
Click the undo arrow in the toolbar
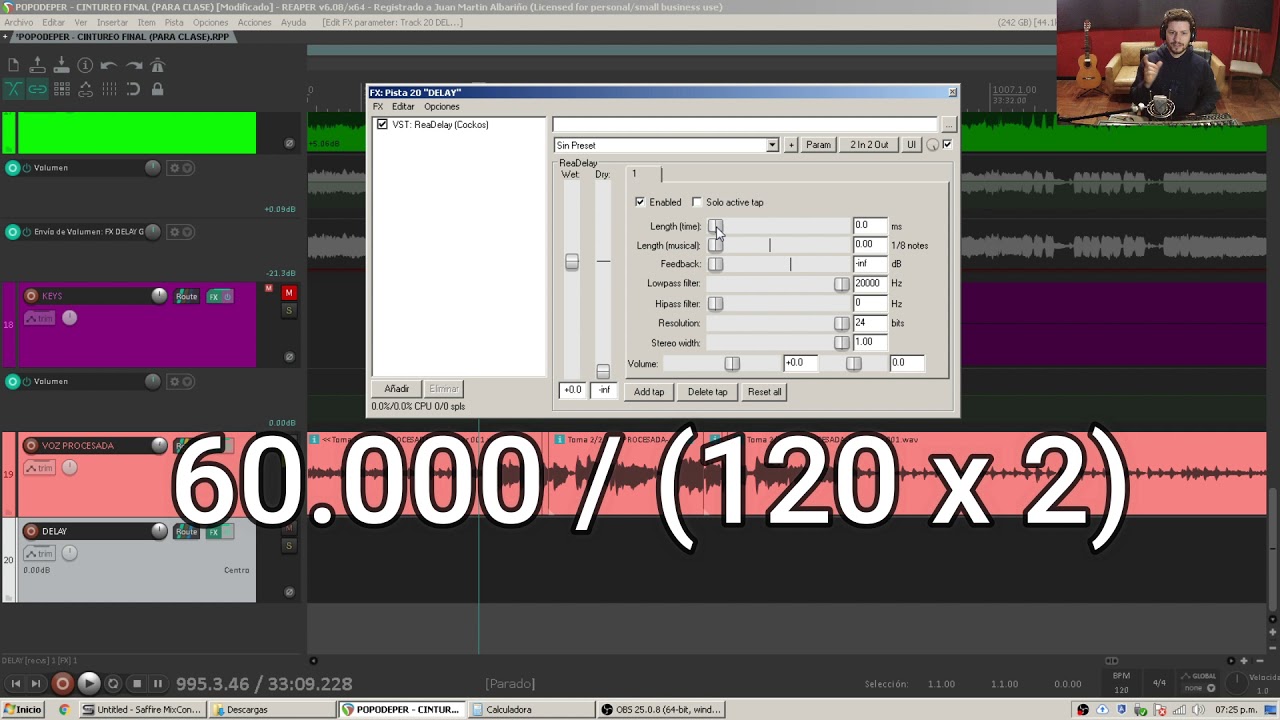pos(109,66)
